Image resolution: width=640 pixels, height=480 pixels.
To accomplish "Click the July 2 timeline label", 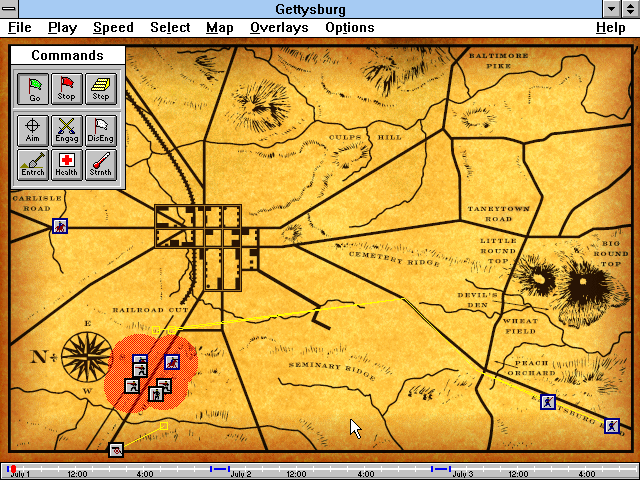I will (x=241, y=475).
